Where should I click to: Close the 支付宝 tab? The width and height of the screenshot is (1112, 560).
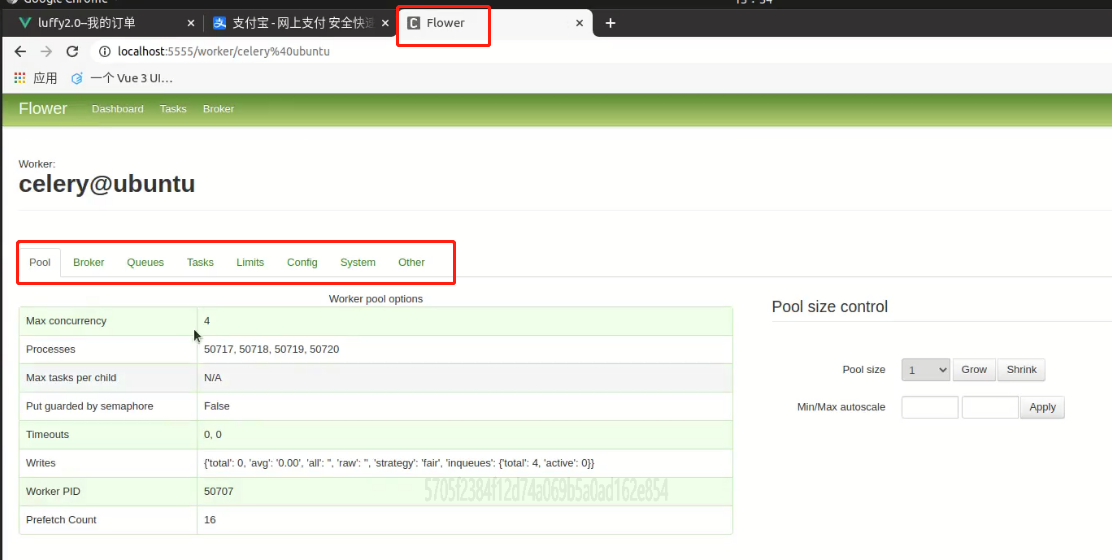coord(385,23)
